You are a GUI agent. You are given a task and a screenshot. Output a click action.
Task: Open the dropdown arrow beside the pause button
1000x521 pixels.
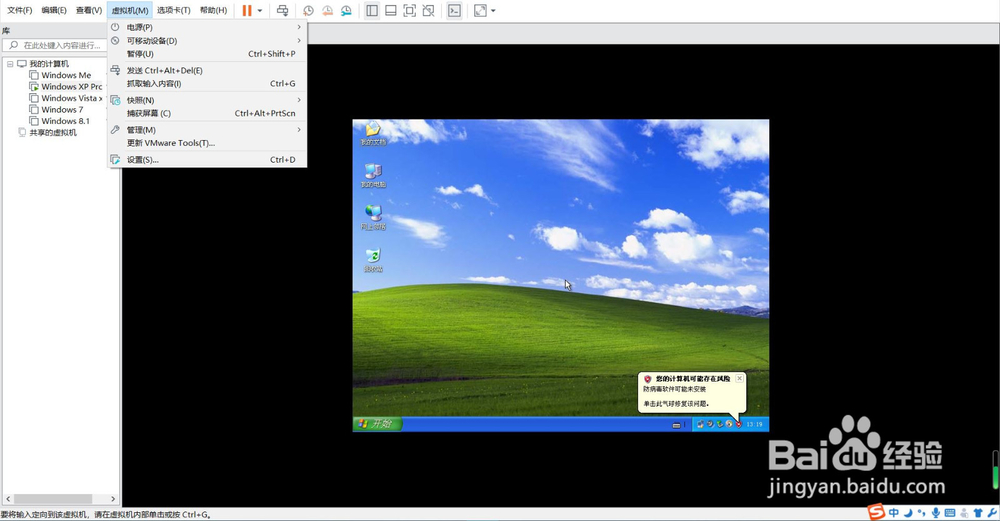[x=260, y=11]
